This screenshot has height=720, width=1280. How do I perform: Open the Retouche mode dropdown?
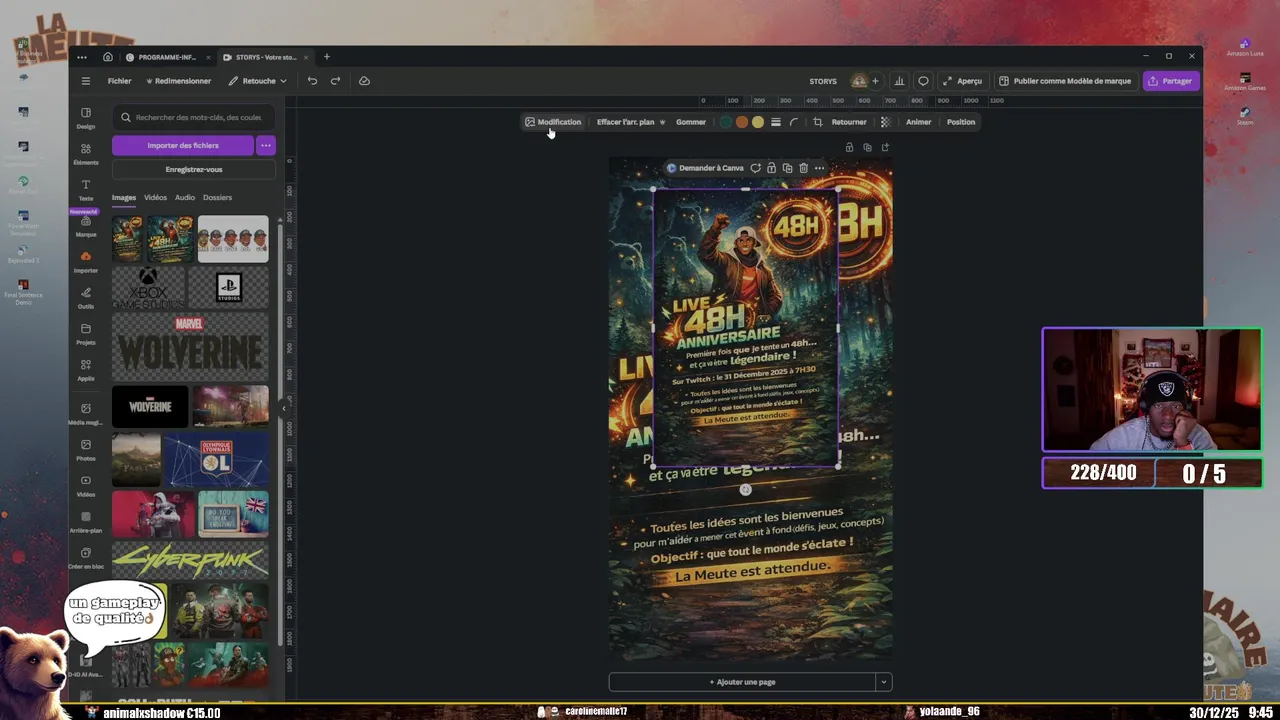pyautogui.click(x=257, y=81)
